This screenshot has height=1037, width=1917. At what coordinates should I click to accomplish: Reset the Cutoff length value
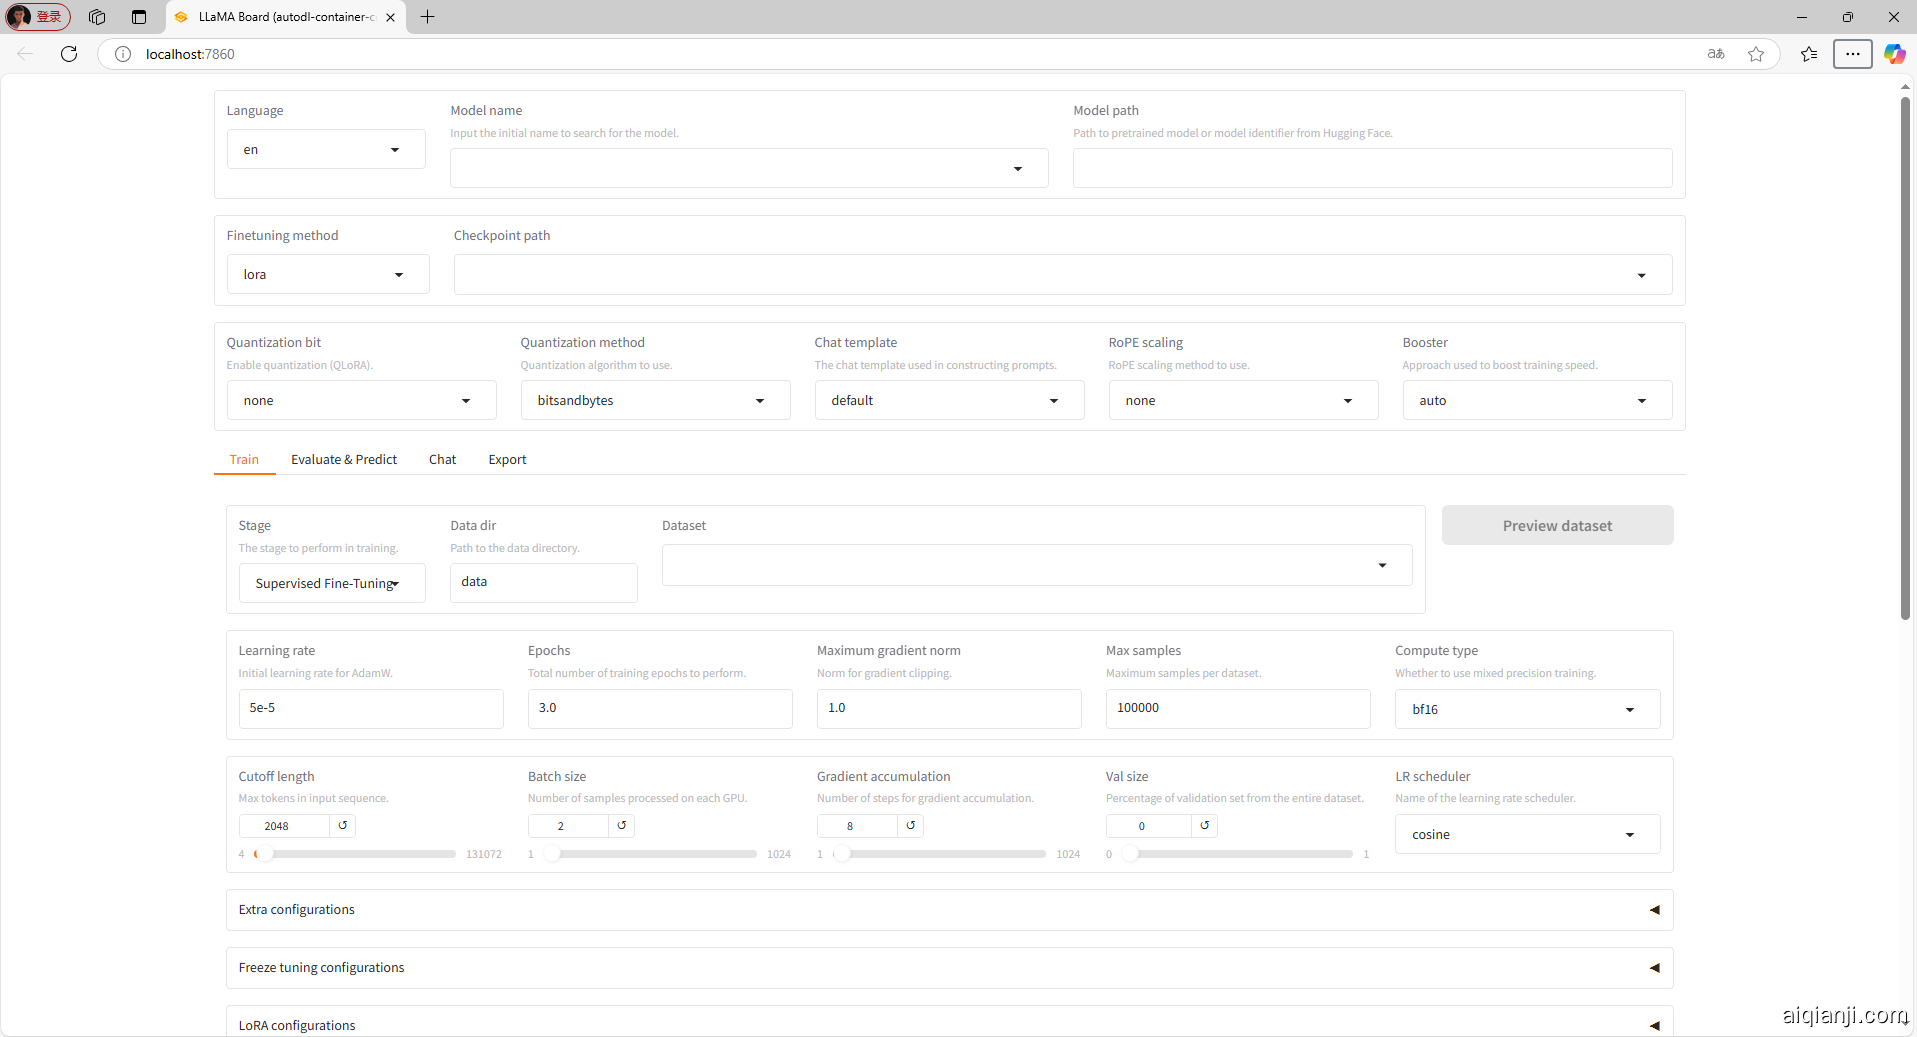[x=343, y=826]
